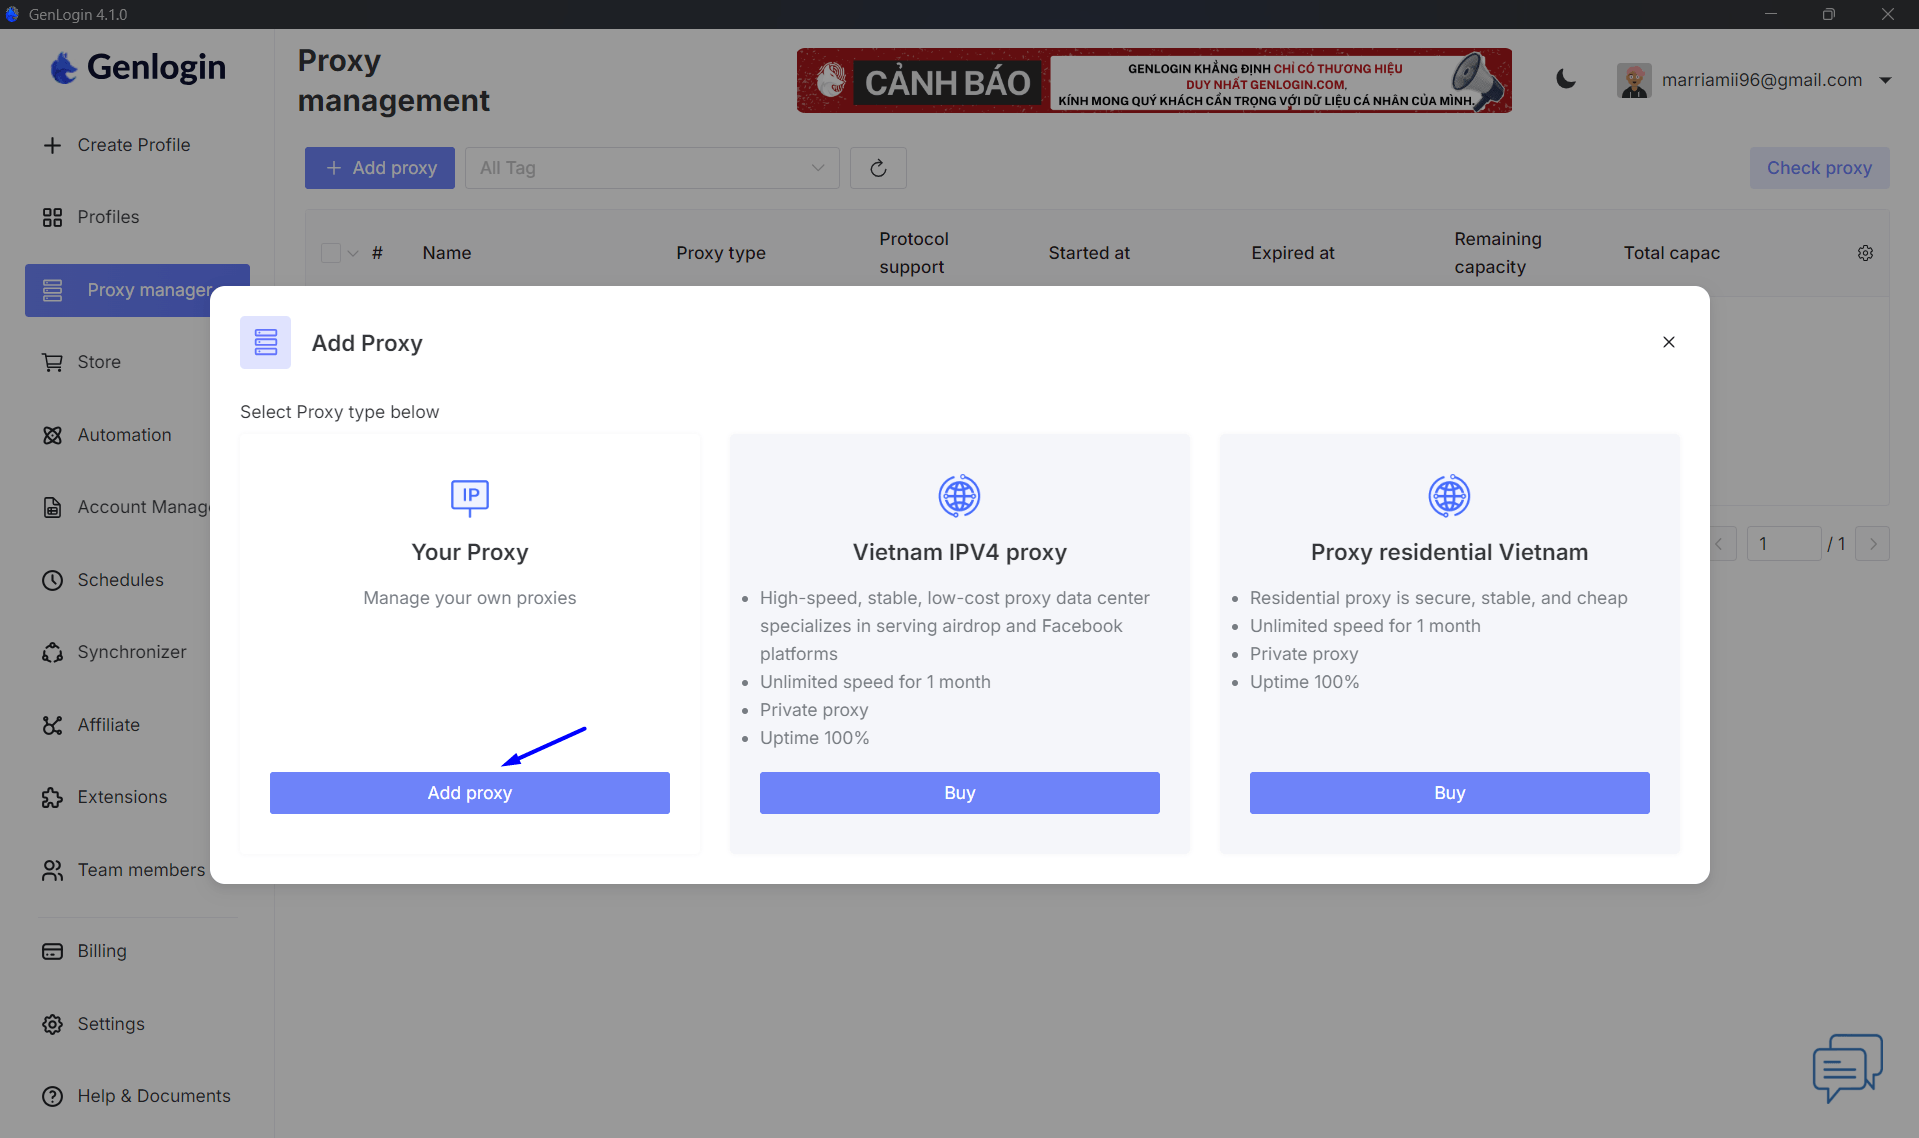Click the Vietnam IPV4 proxy globe icon
Viewport: 1919px width, 1138px height.
tap(959, 495)
